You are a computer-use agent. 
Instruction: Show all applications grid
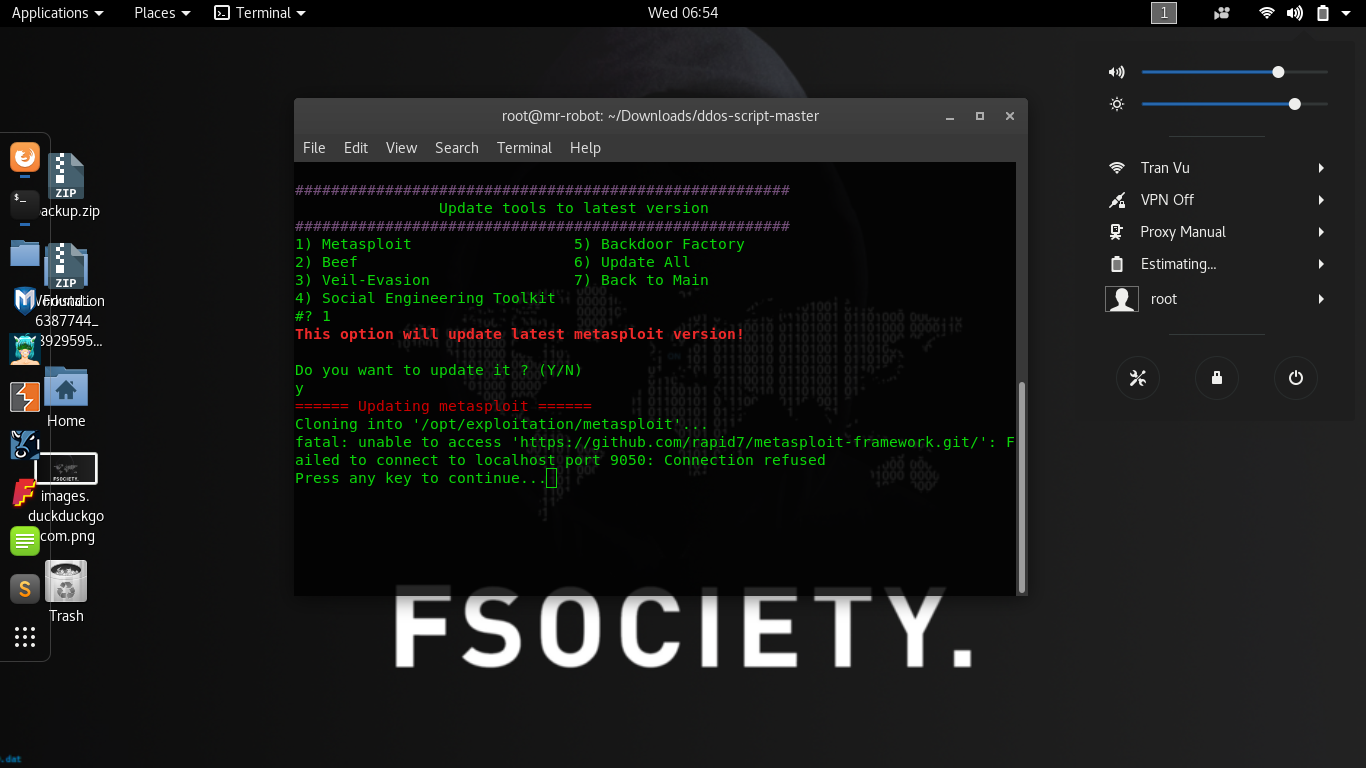(25, 637)
